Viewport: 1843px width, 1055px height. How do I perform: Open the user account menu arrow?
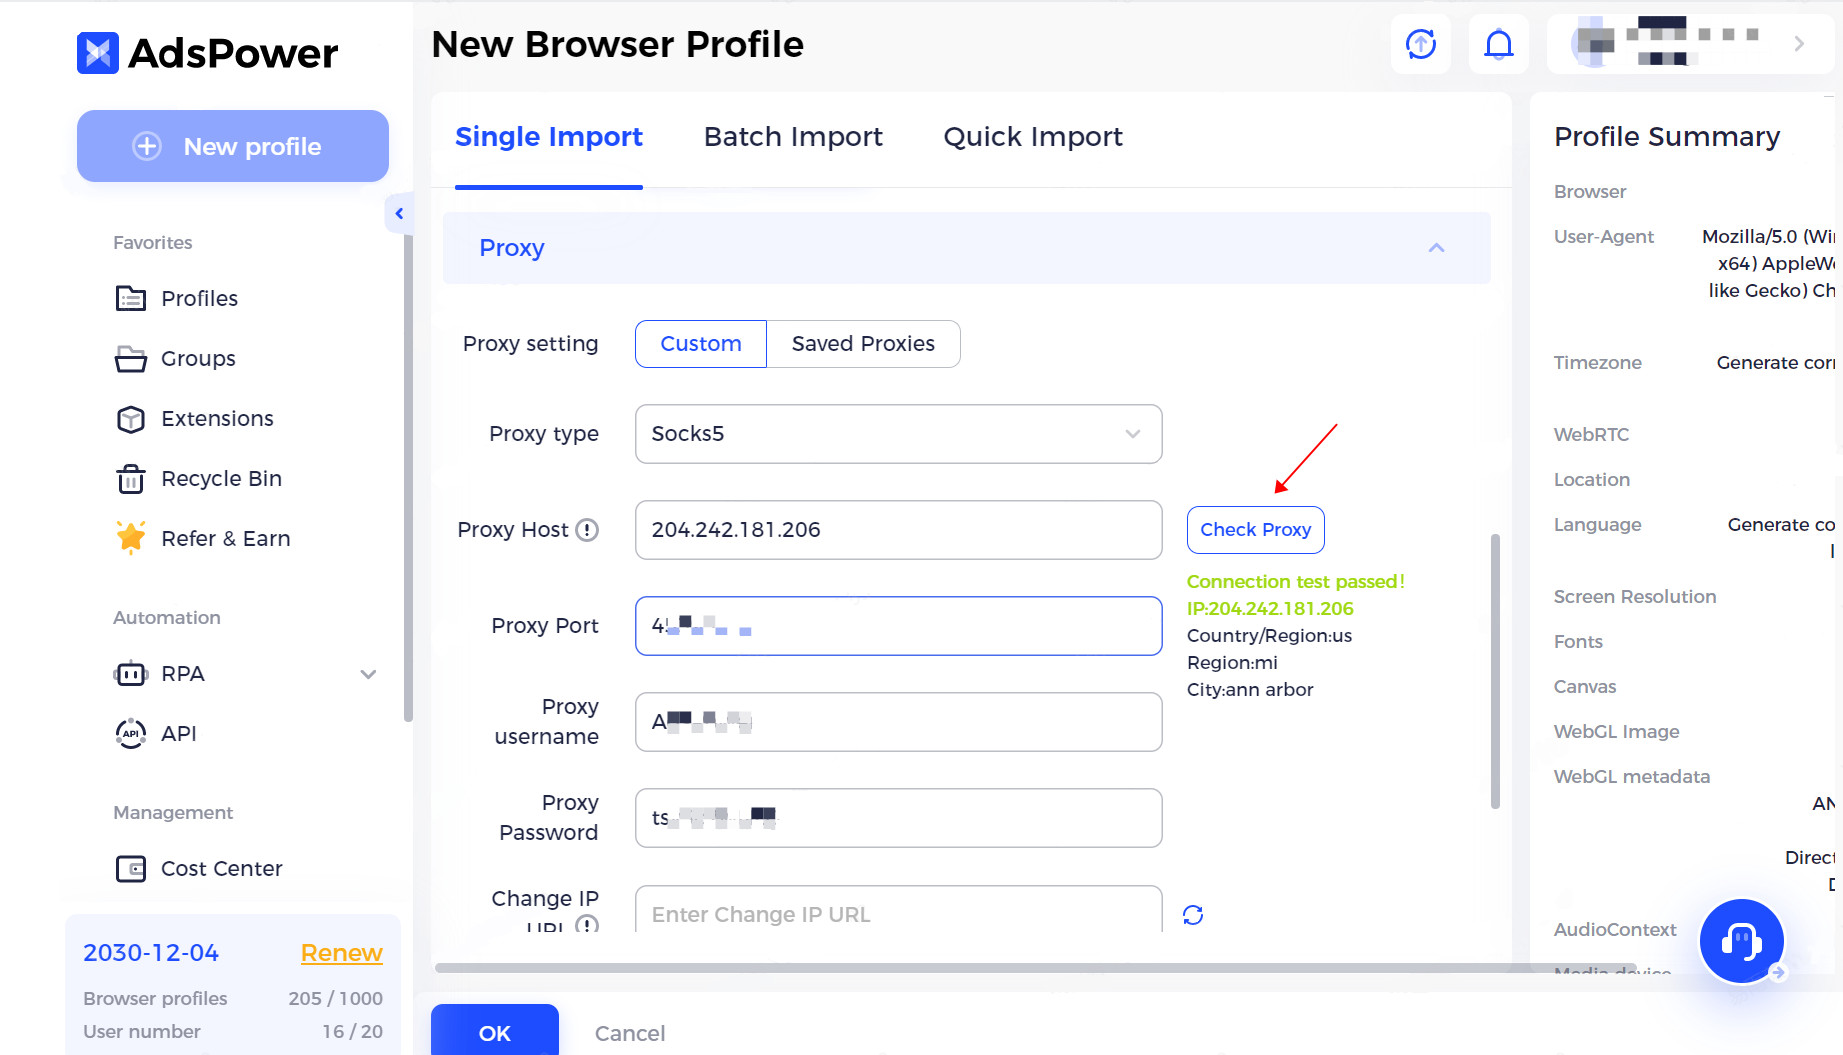coord(1799,44)
